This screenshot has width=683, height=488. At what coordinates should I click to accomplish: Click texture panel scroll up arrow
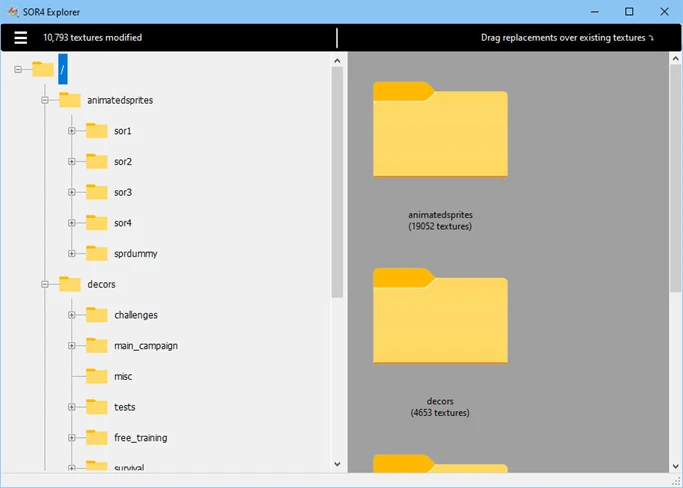click(676, 58)
